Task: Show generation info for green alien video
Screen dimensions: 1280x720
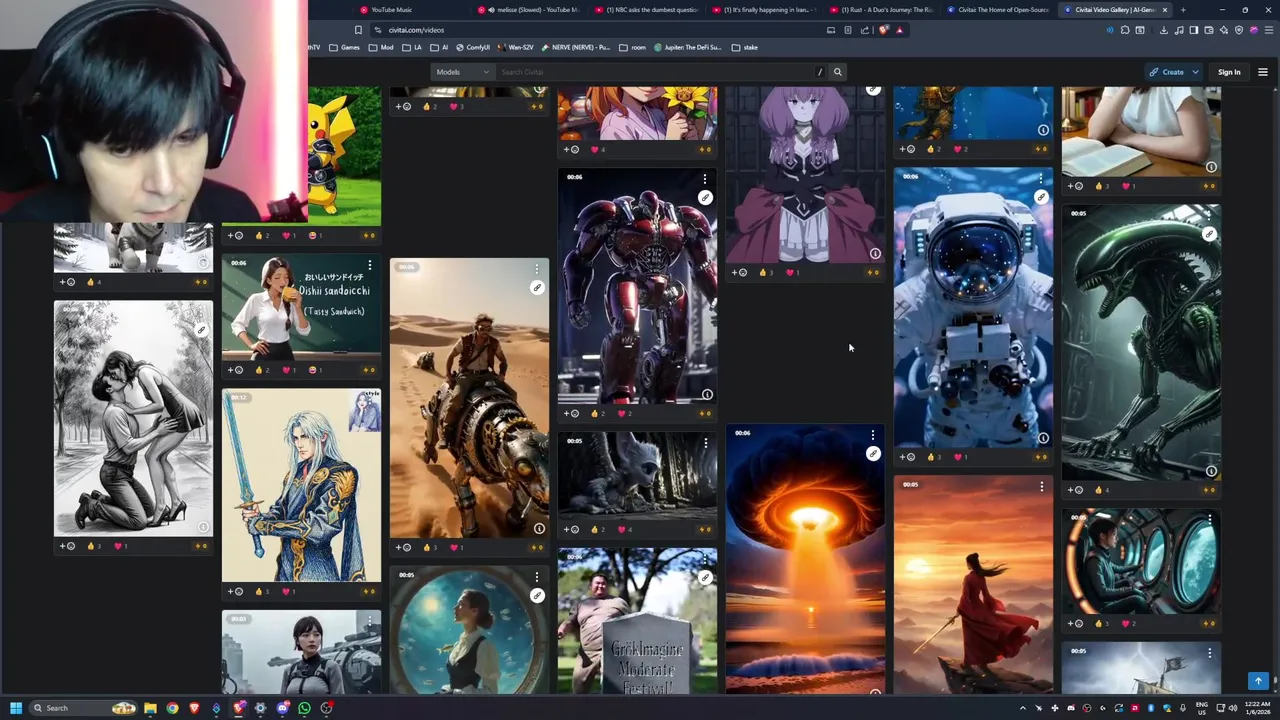Action: pyautogui.click(x=1211, y=471)
